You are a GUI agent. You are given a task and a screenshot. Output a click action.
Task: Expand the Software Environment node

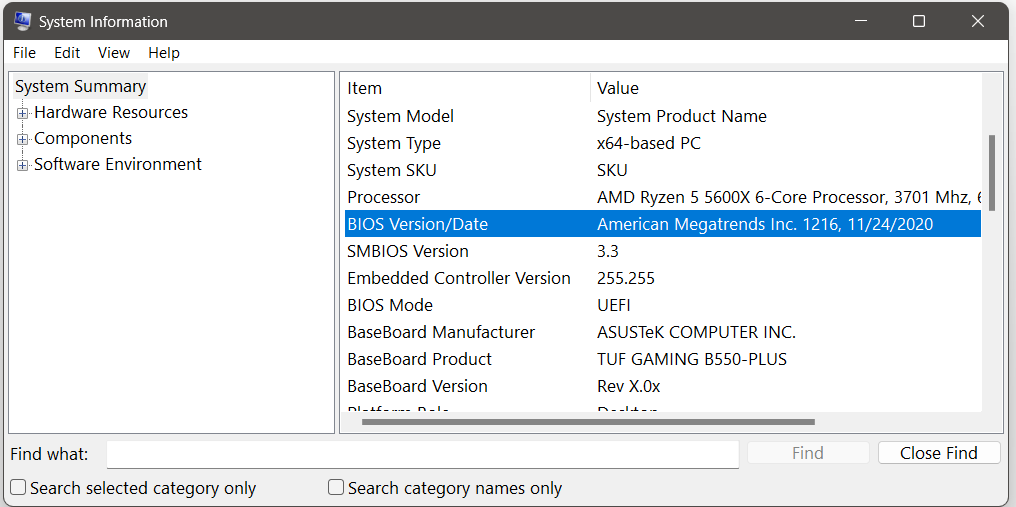click(23, 165)
